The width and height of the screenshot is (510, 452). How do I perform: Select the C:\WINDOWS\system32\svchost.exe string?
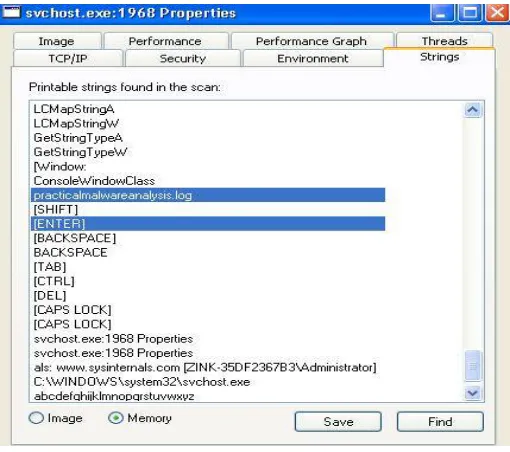coord(208,382)
